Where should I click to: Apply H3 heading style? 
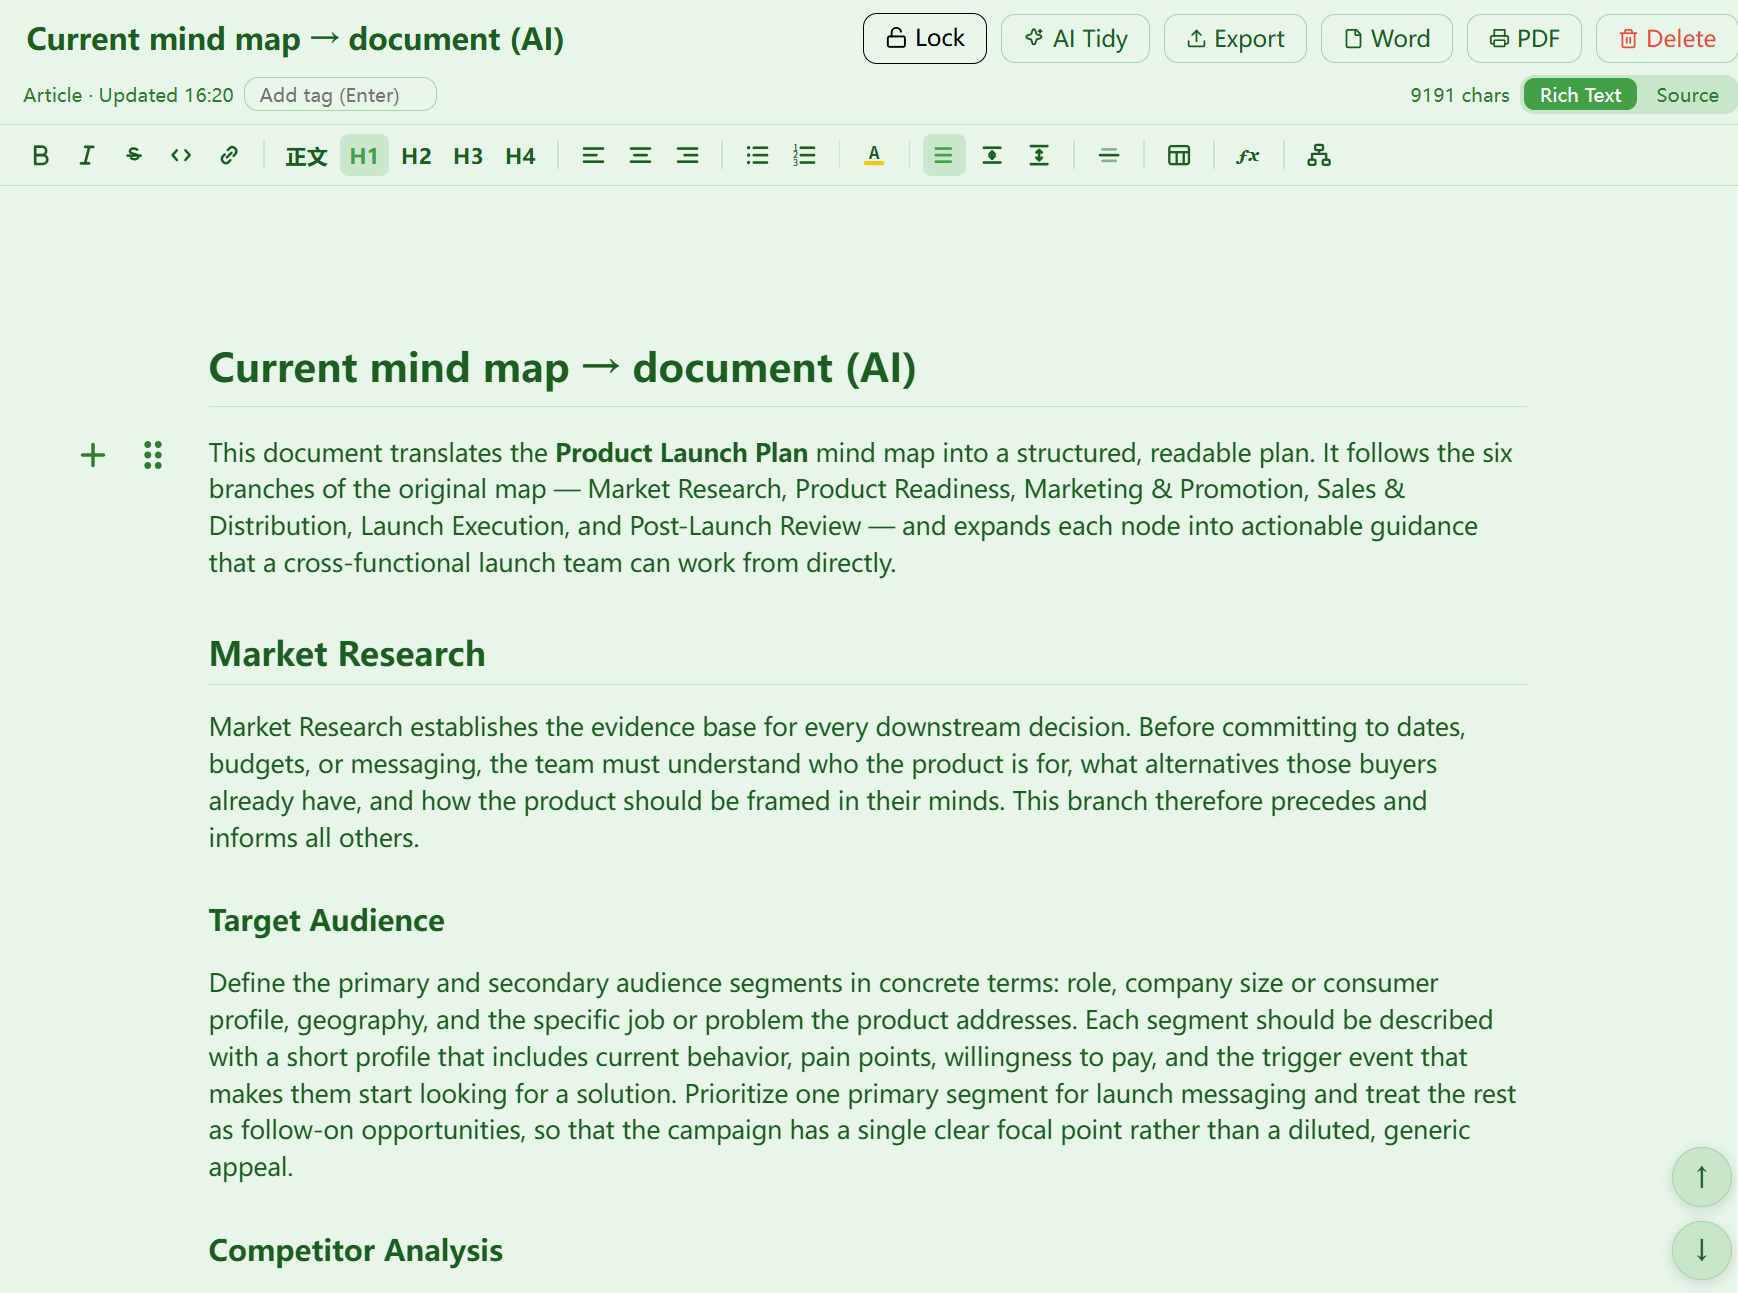coord(468,156)
